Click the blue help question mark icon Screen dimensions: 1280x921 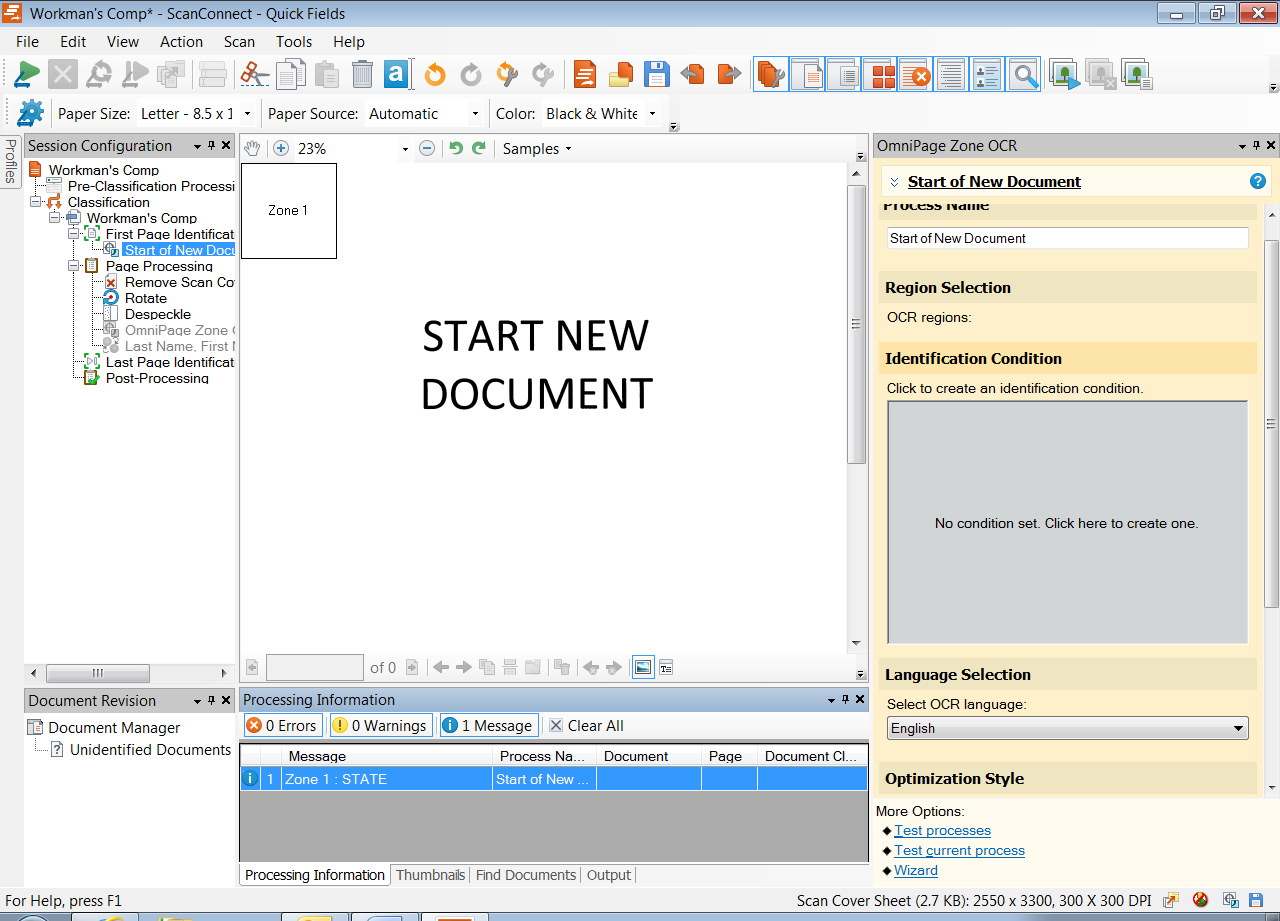[1258, 181]
